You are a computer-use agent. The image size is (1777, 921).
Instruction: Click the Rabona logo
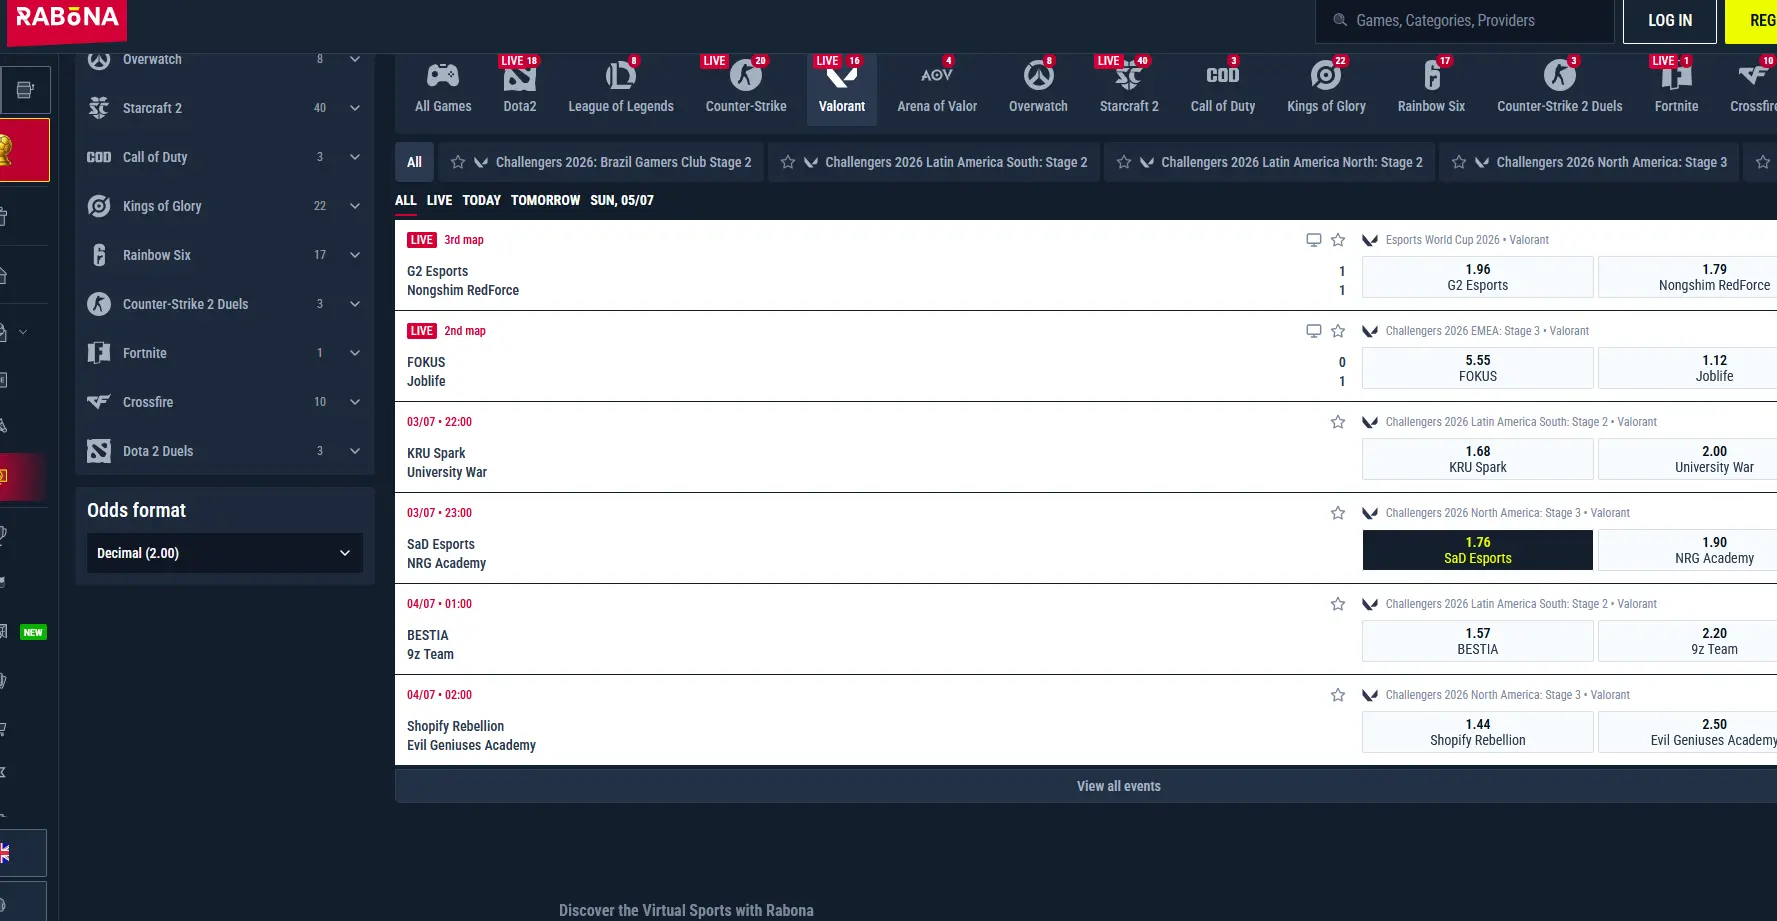tap(67, 20)
